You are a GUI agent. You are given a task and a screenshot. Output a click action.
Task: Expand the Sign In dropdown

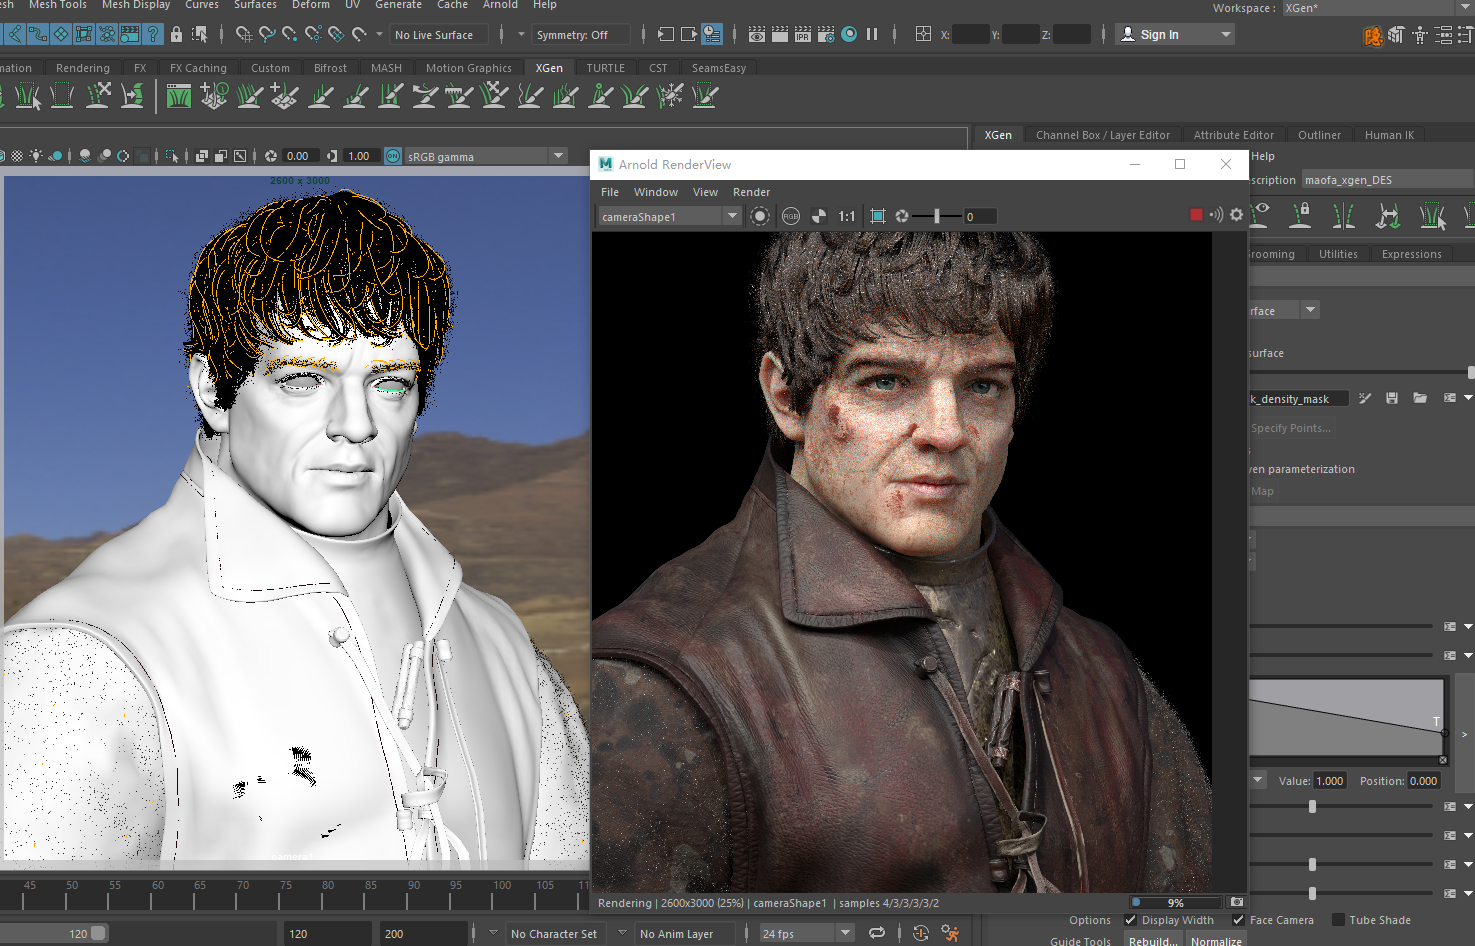tap(1175, 34)
